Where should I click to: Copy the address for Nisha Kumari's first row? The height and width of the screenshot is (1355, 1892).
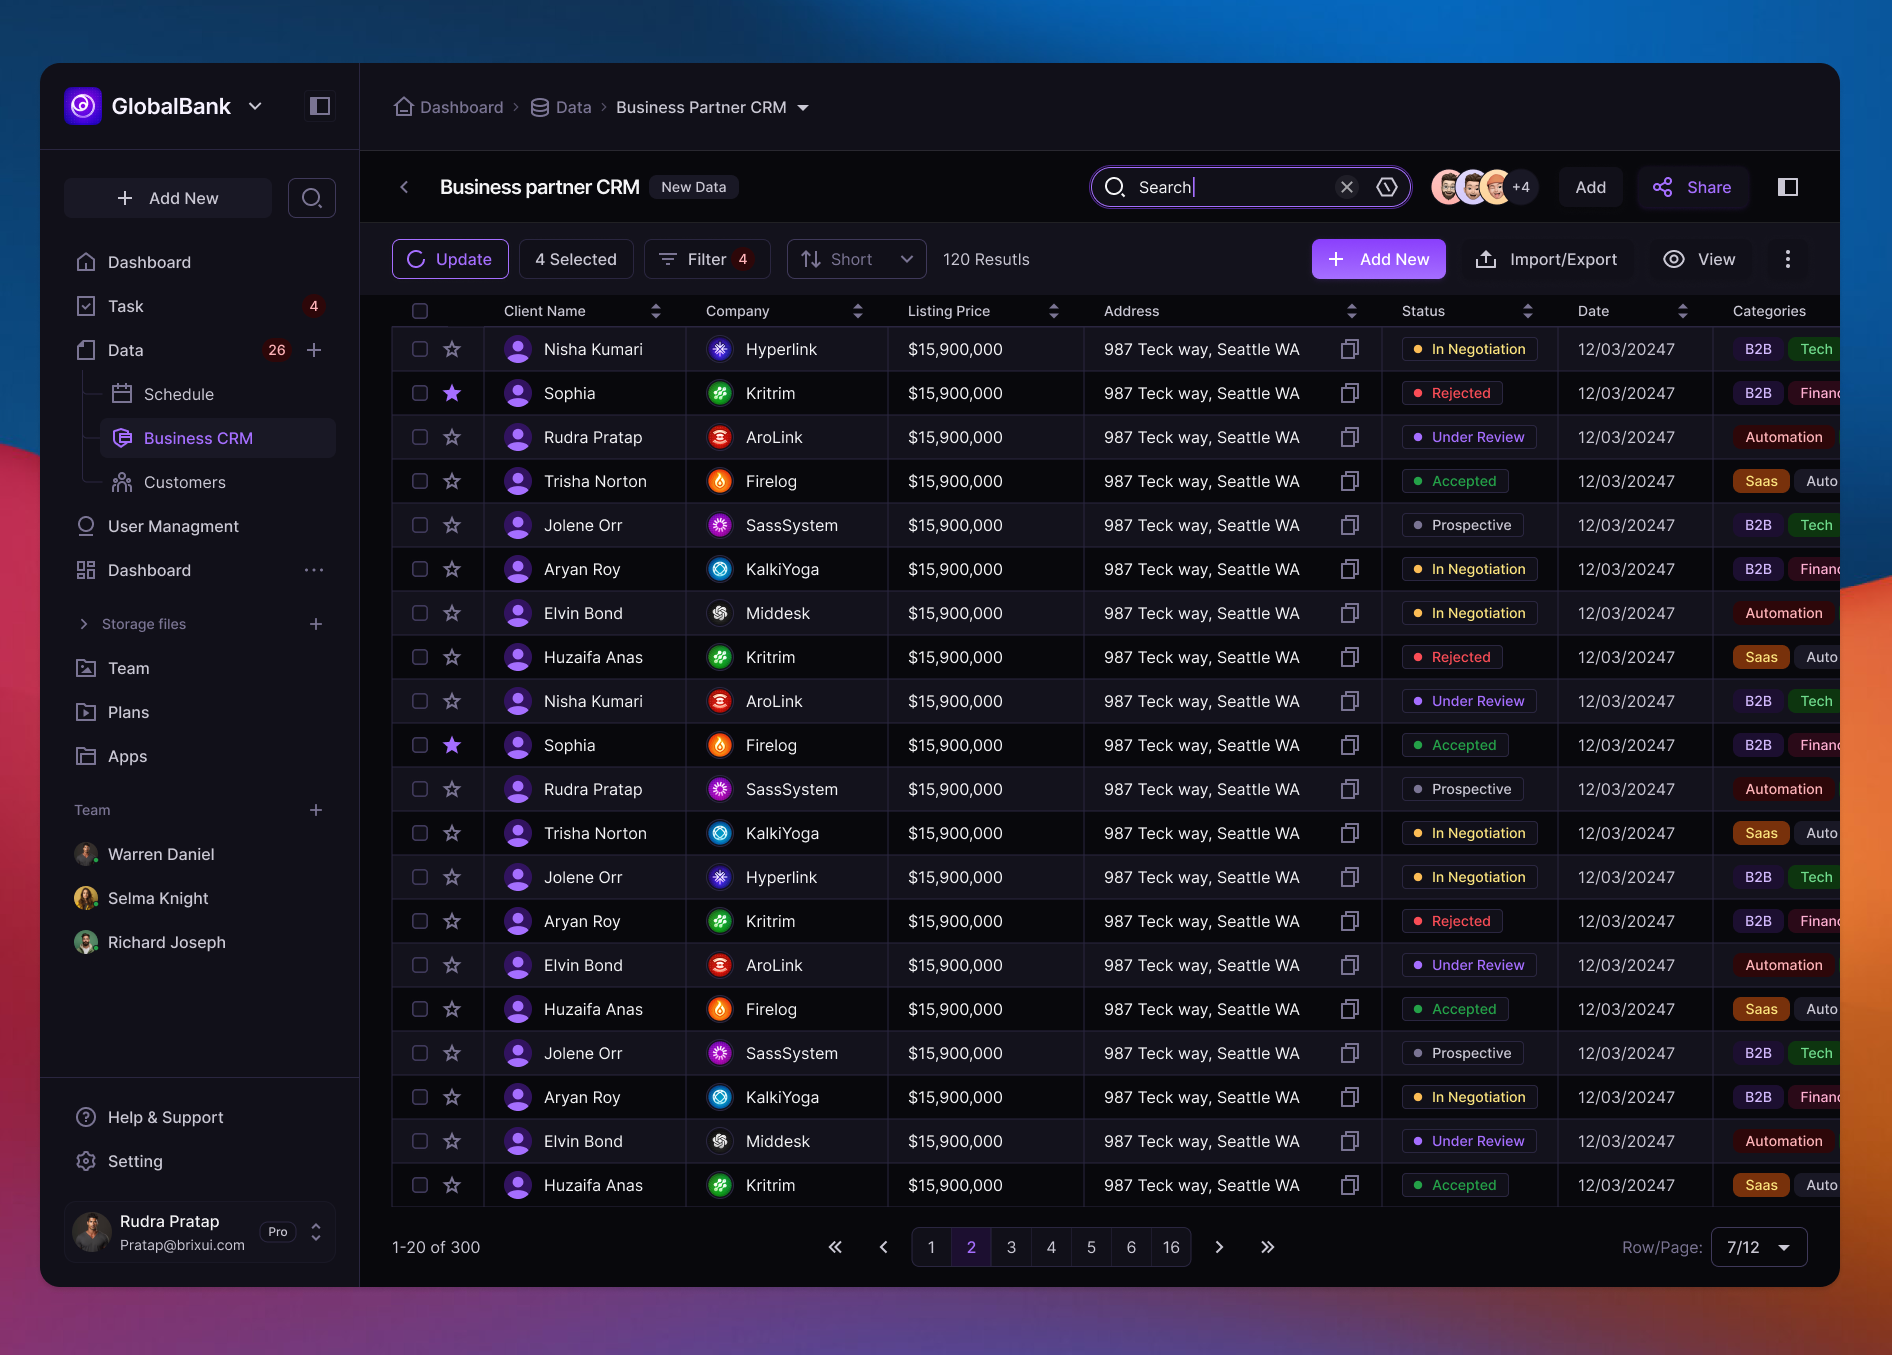(1350, 349)
